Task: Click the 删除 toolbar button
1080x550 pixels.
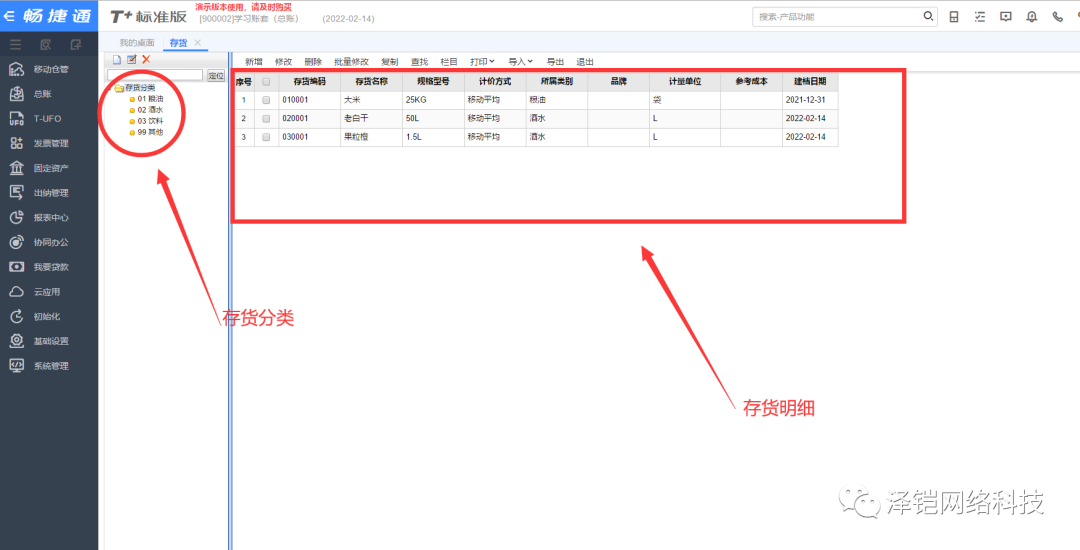Action: click(x=313, y=61)
